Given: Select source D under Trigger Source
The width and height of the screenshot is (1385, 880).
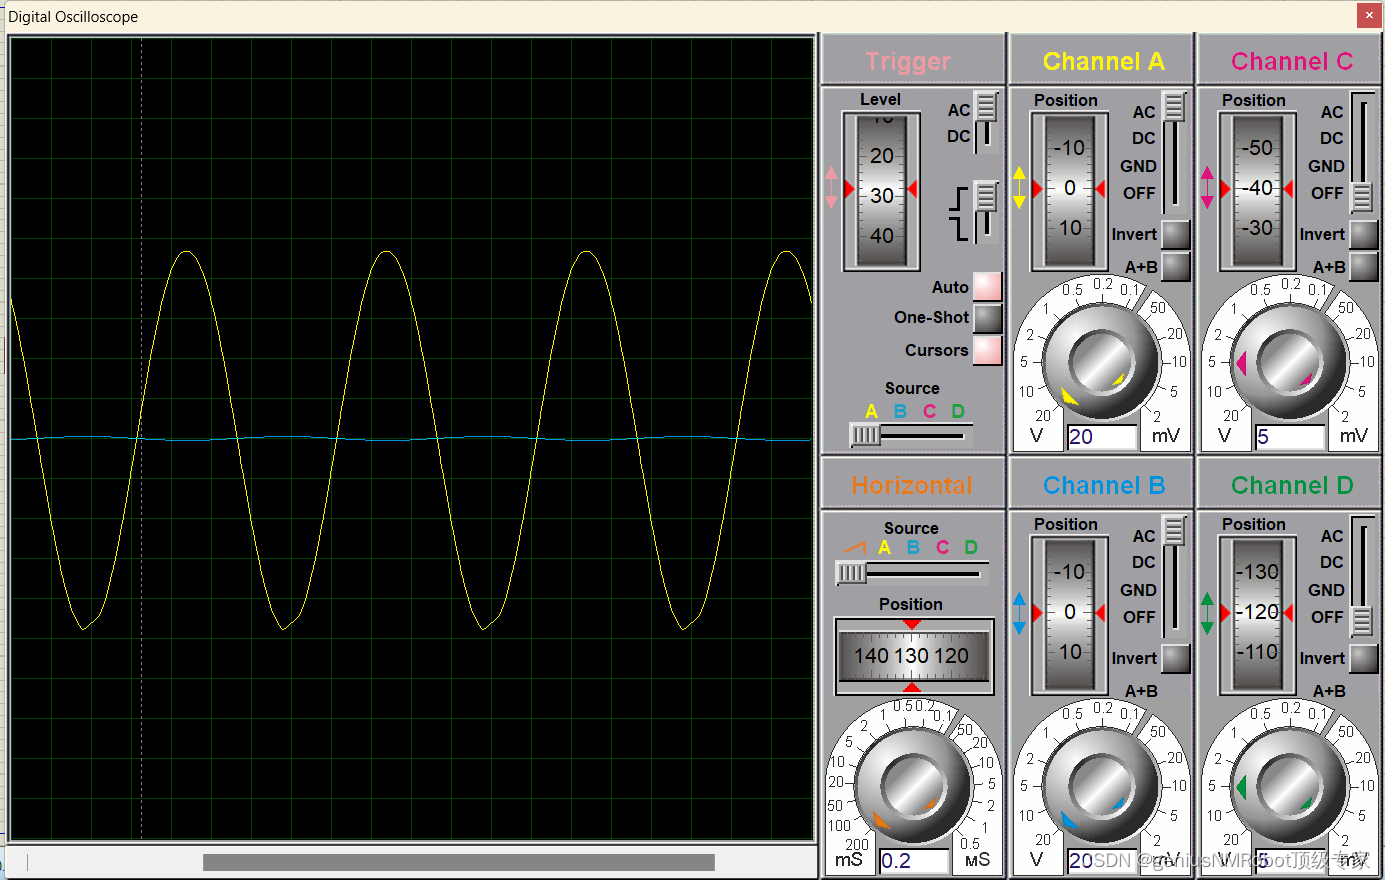Looking at the screenshot, I should tap(958, 411).
